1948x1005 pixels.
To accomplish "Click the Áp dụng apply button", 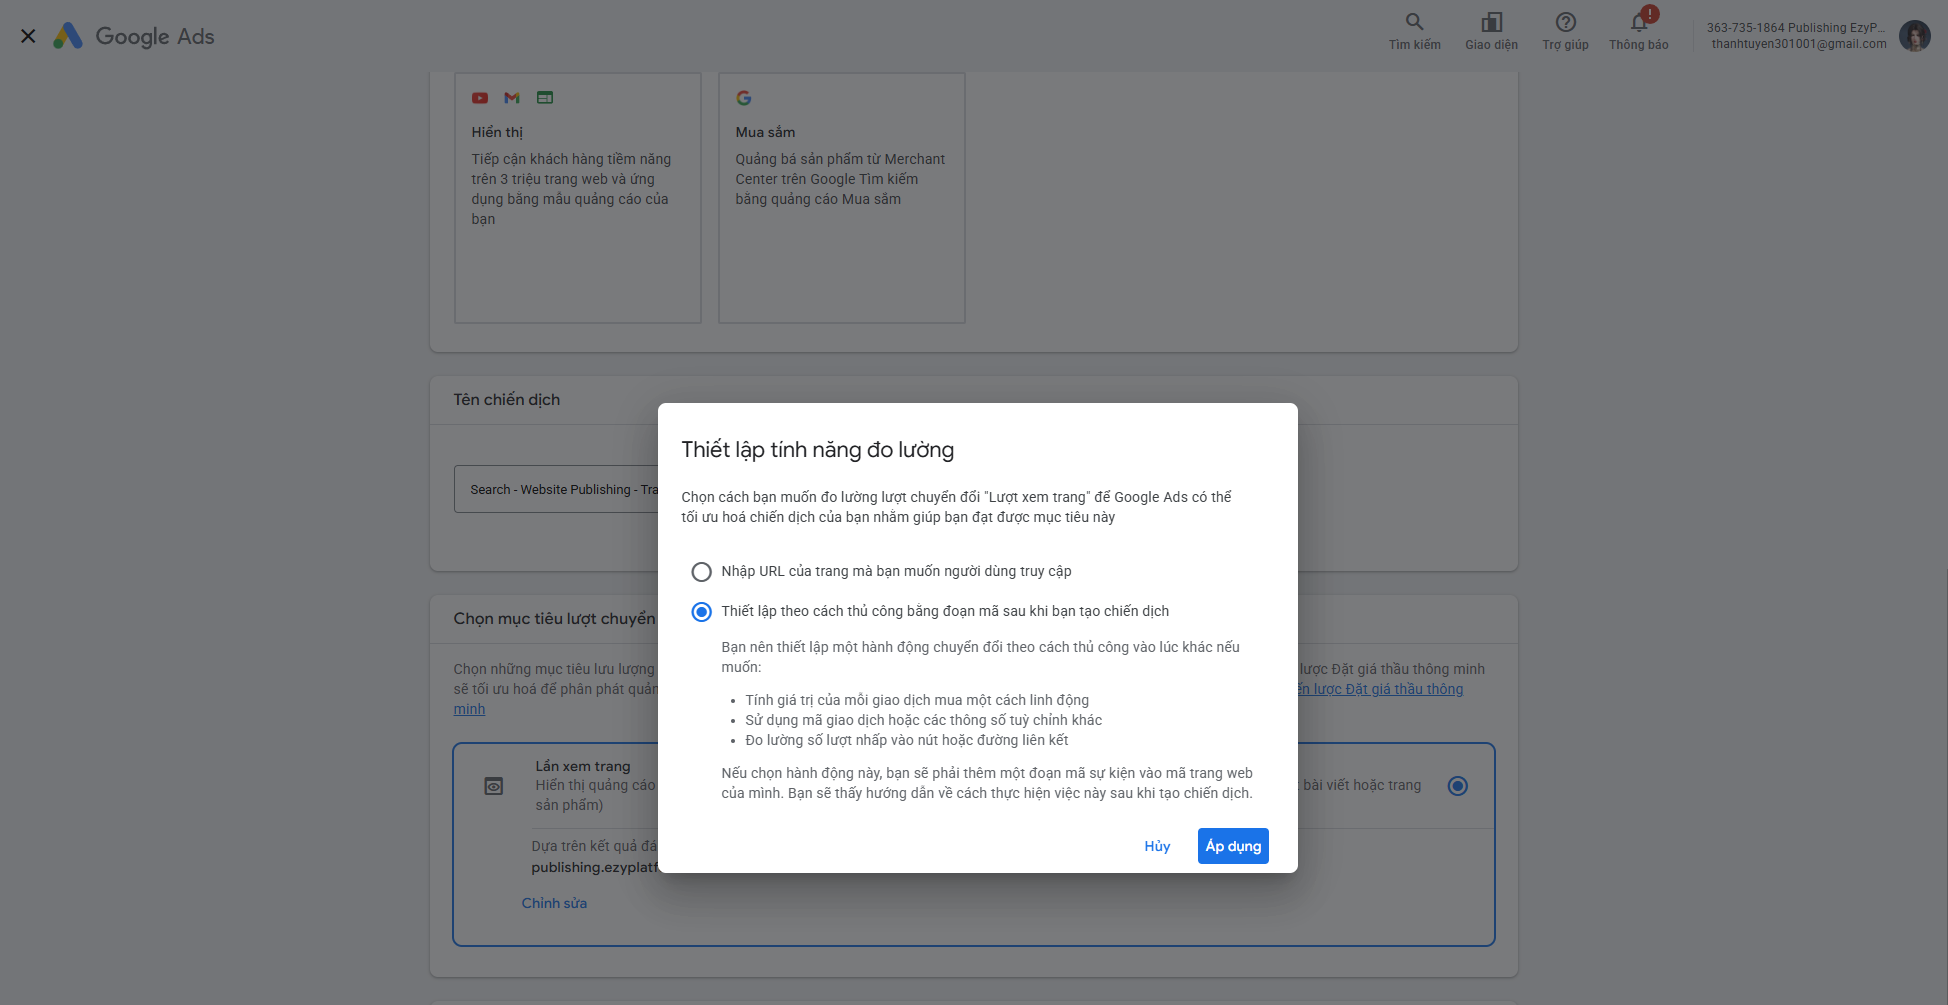I will coord(1233,846).
